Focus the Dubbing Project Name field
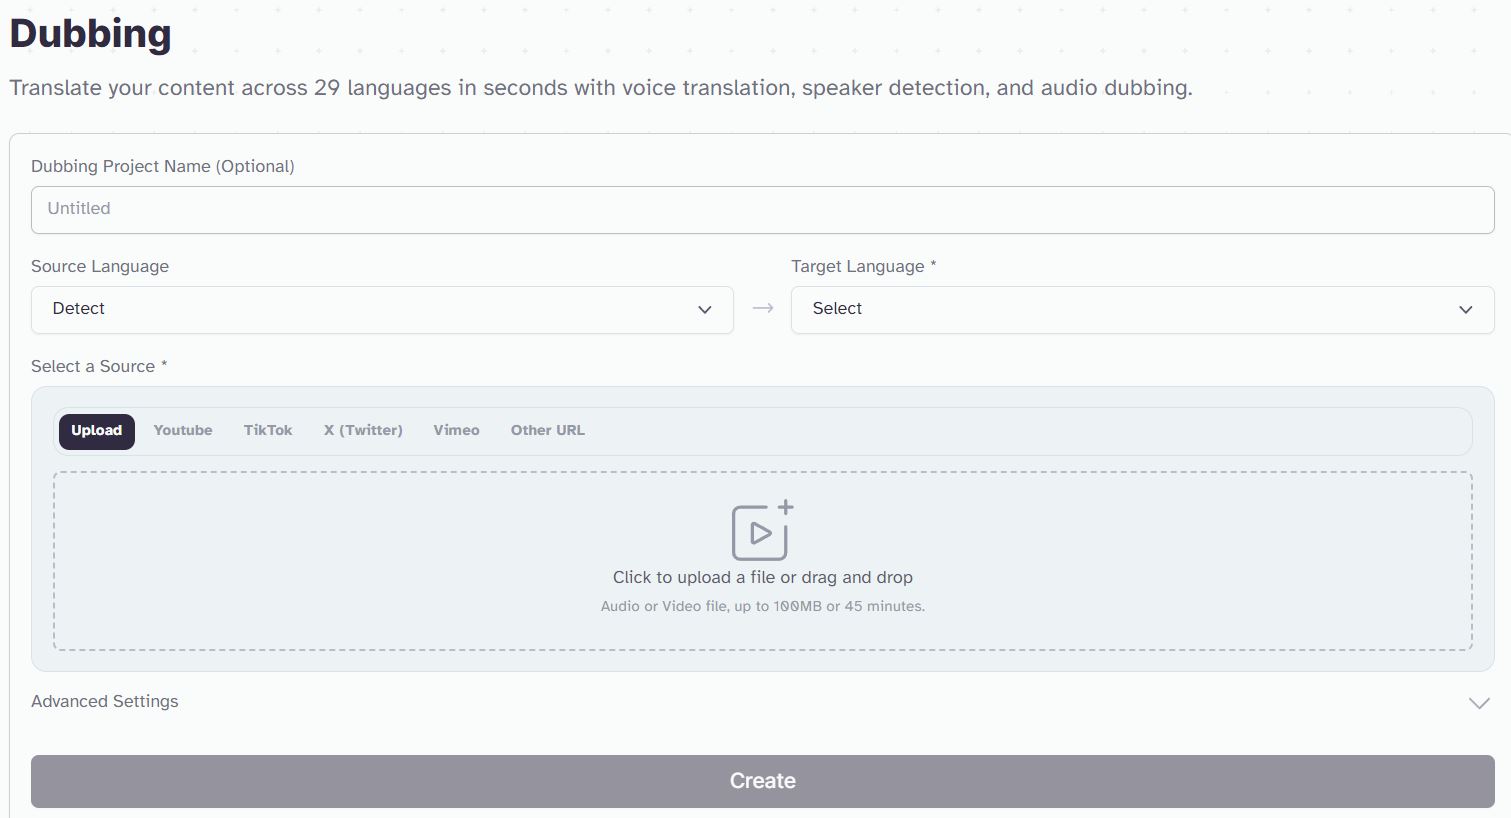Screen dimensions: 1511x818 [x=762, y=210]
